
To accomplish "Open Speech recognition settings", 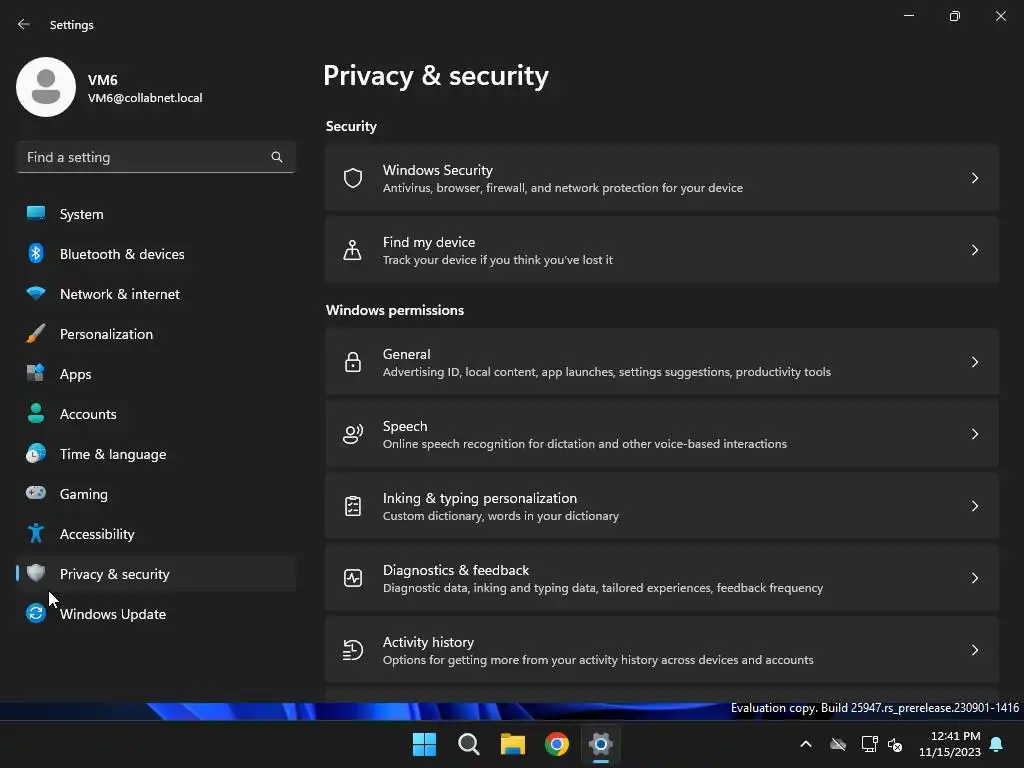I will click(x=662, y=434).
